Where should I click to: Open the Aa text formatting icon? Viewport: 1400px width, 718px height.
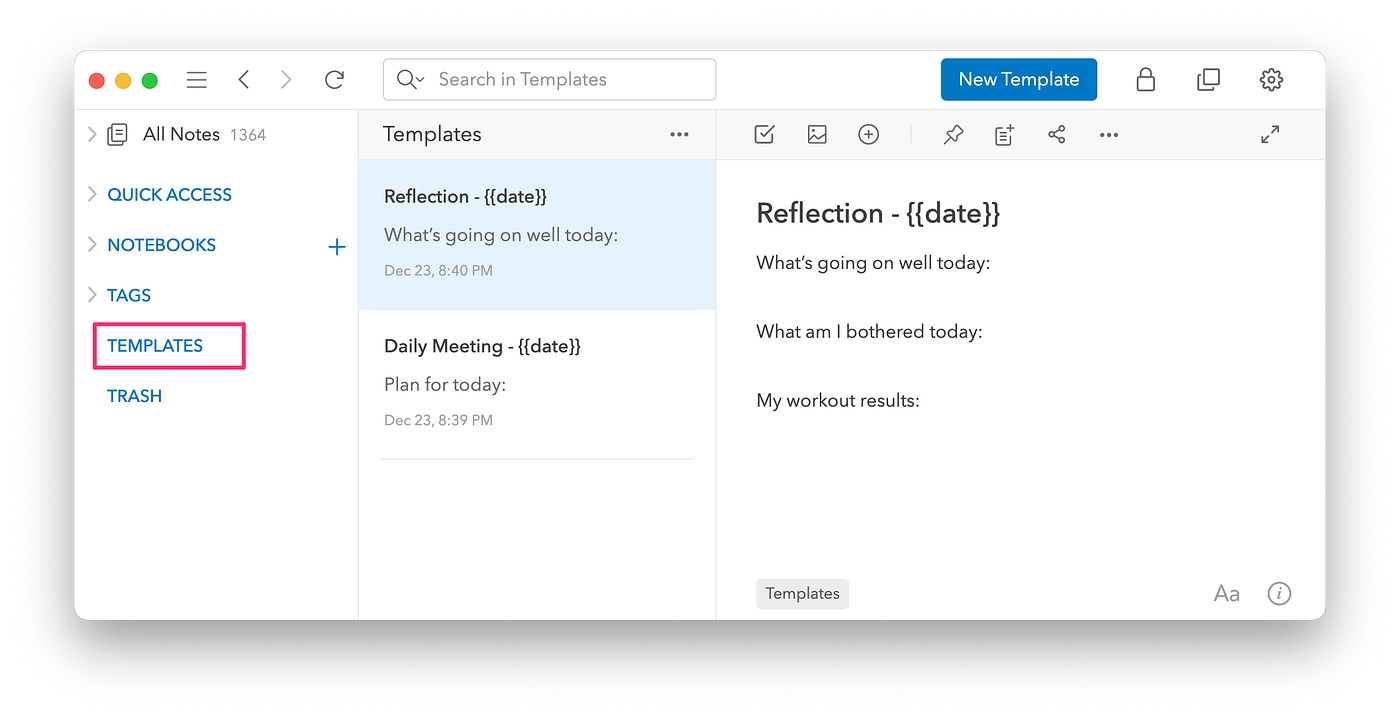tap(1226, 594)
